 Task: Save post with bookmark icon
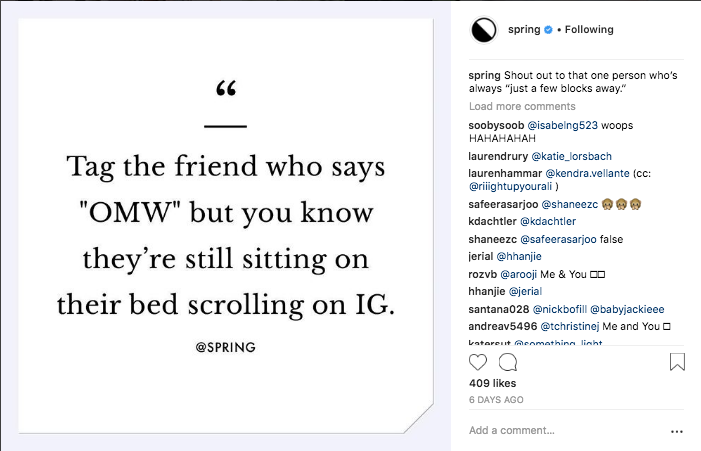point(677,361)
